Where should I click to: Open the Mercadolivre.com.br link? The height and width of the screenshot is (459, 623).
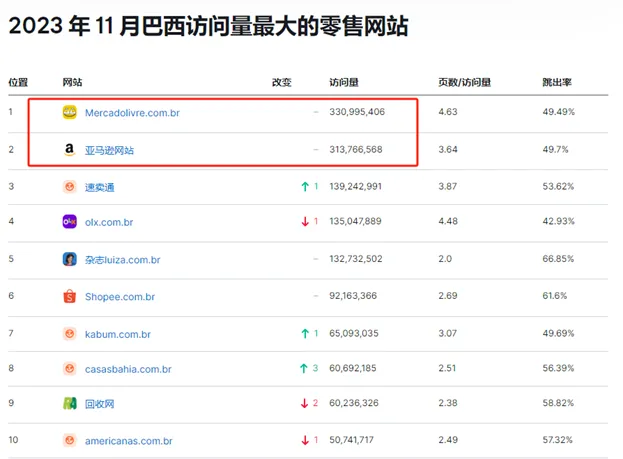click(x=132, y=113)
